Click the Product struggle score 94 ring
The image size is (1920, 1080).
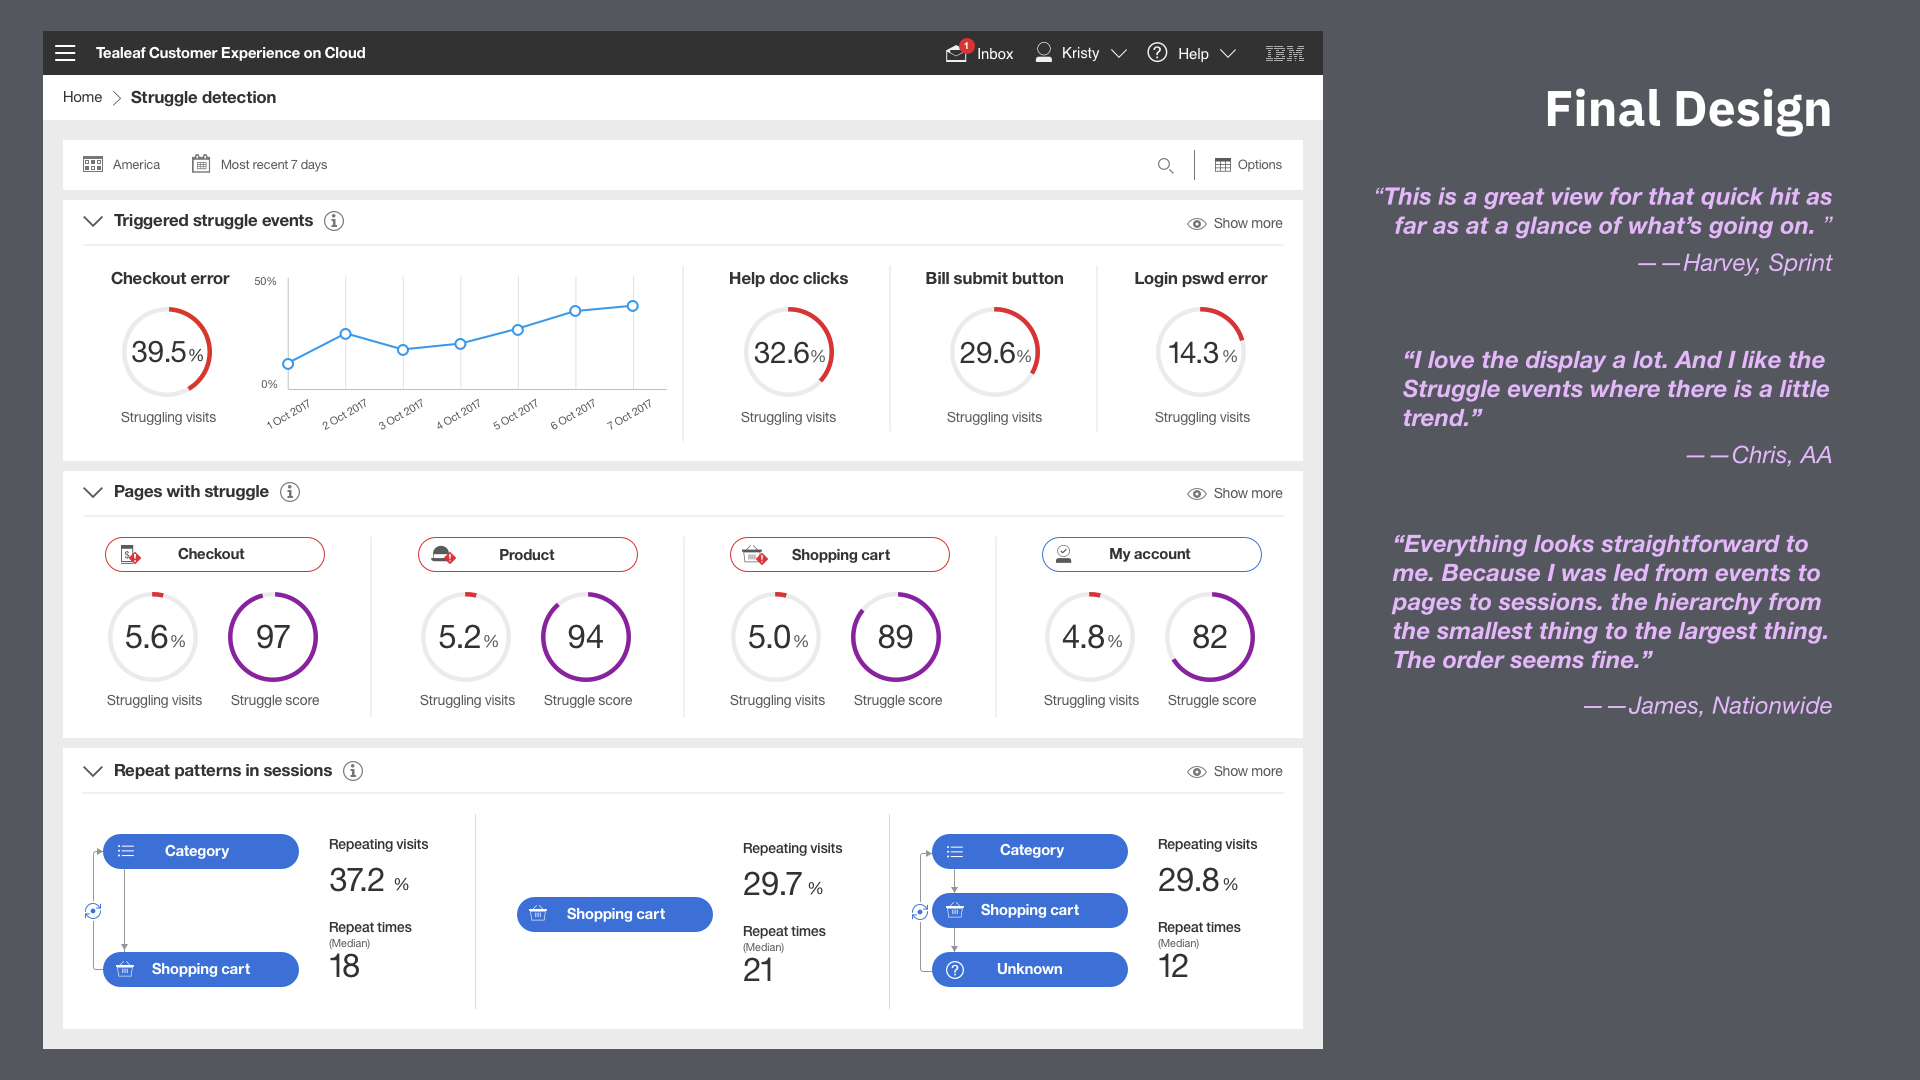[x=586, y=637]
